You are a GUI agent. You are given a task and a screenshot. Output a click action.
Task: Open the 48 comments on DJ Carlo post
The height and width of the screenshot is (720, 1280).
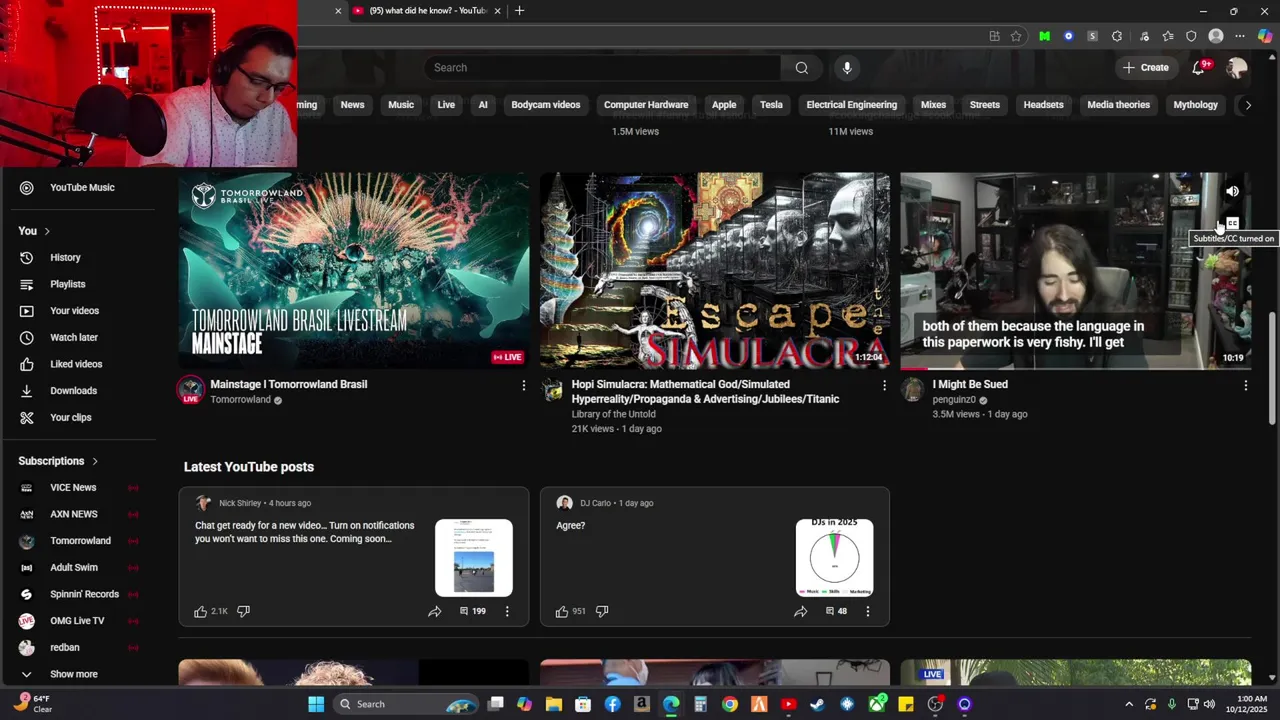[836, 611]
